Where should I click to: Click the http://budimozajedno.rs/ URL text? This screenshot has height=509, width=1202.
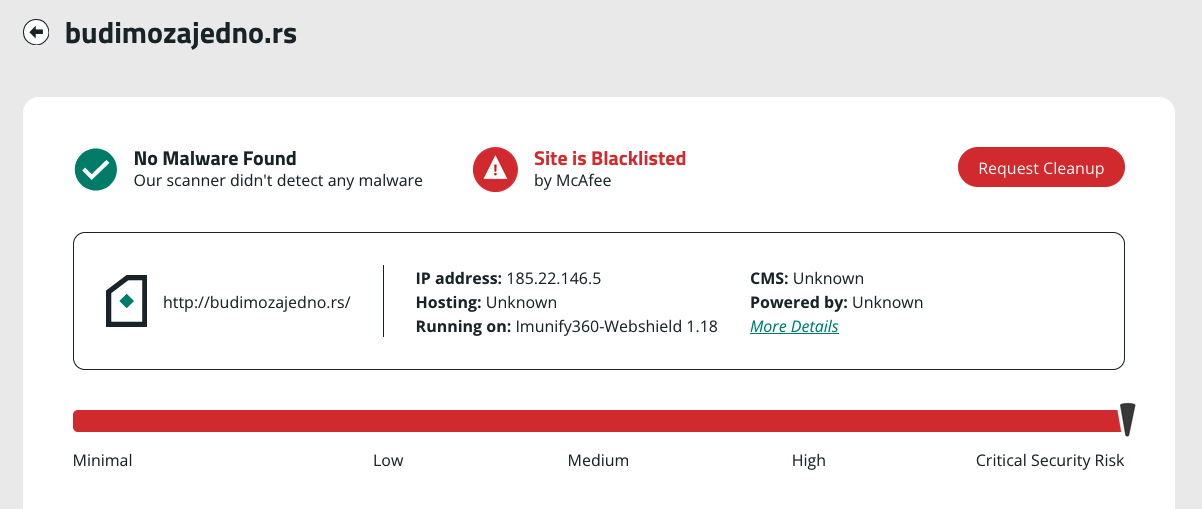(257, 302)
